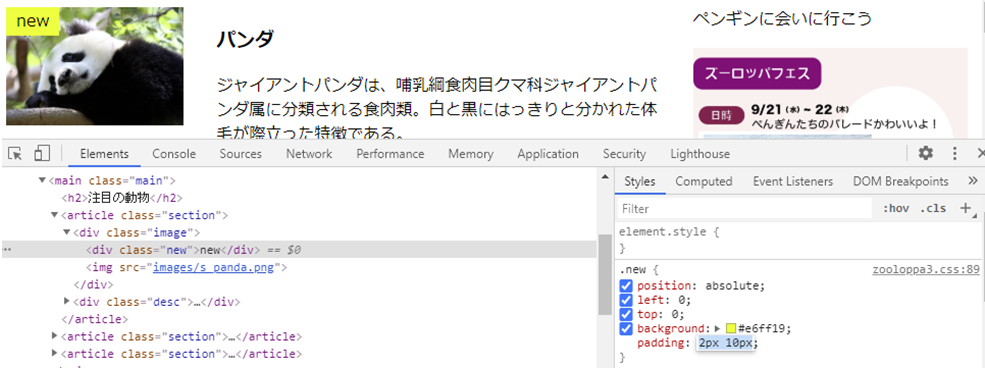Select the closing </article> tag row

coord(95,319)
